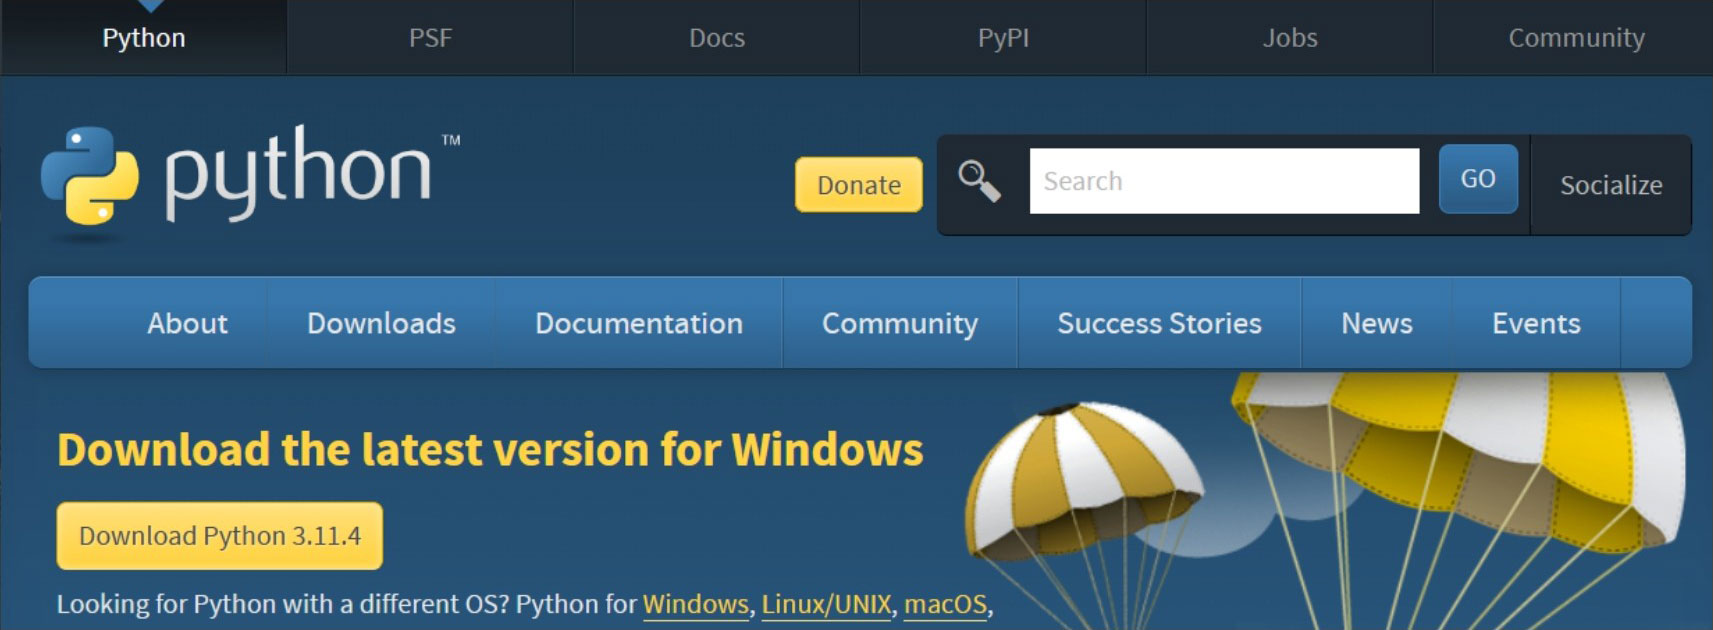Screen dimensions: 1713x630
Task: Click the Python logo icon
Action: [89, 176]
